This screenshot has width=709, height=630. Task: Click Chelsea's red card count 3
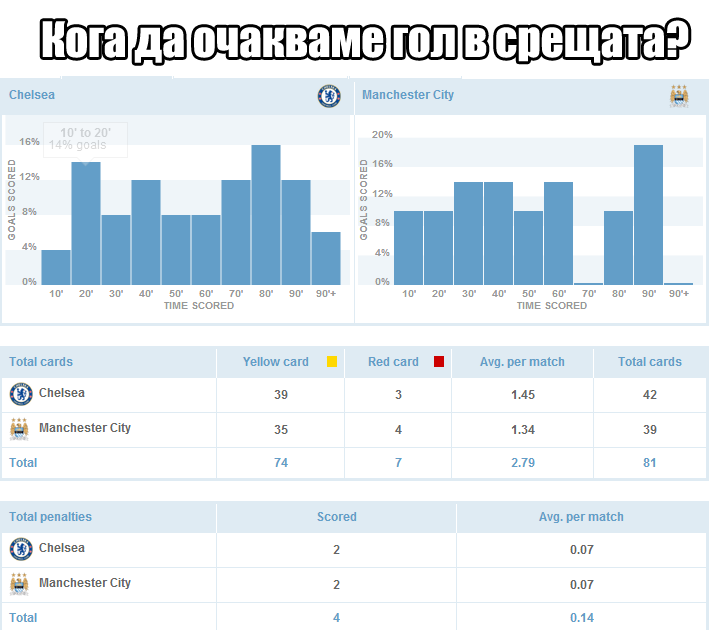coord(398,394)
